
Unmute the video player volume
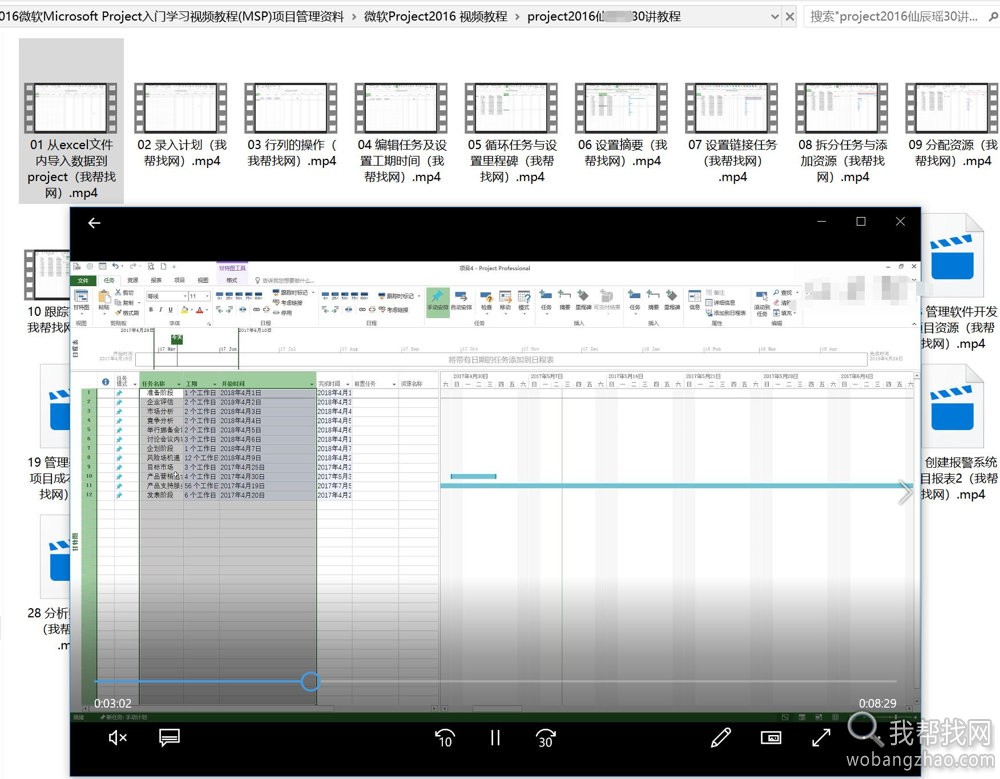[117, 738]
